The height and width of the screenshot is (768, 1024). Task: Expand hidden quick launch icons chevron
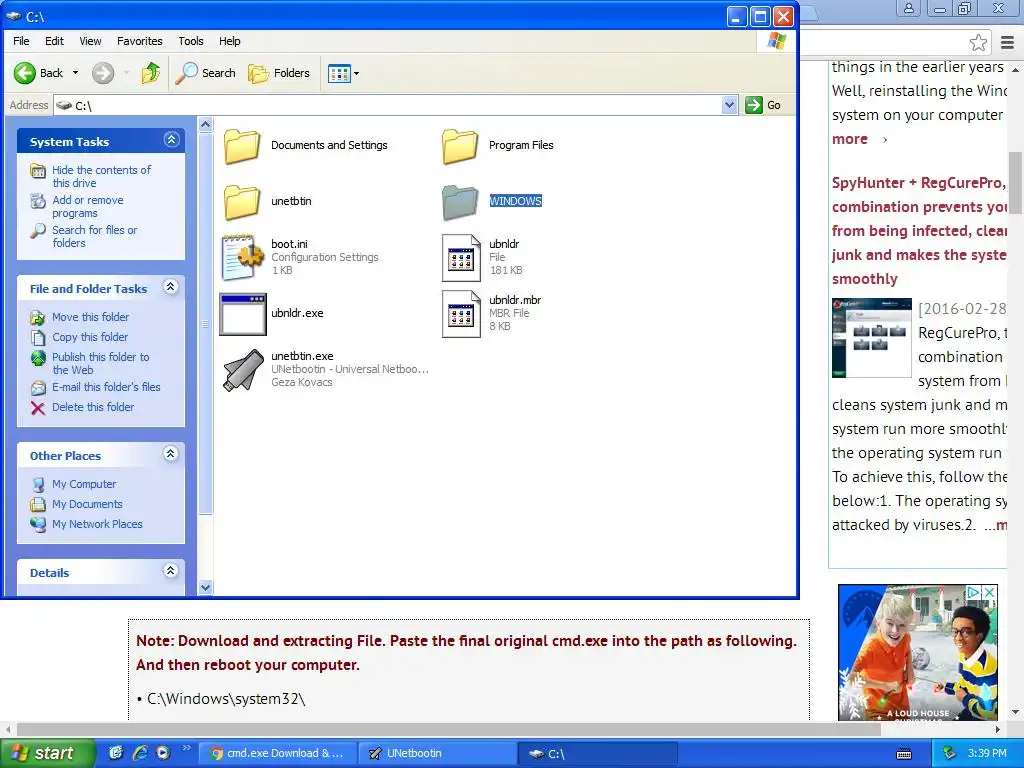pos(186,747)
